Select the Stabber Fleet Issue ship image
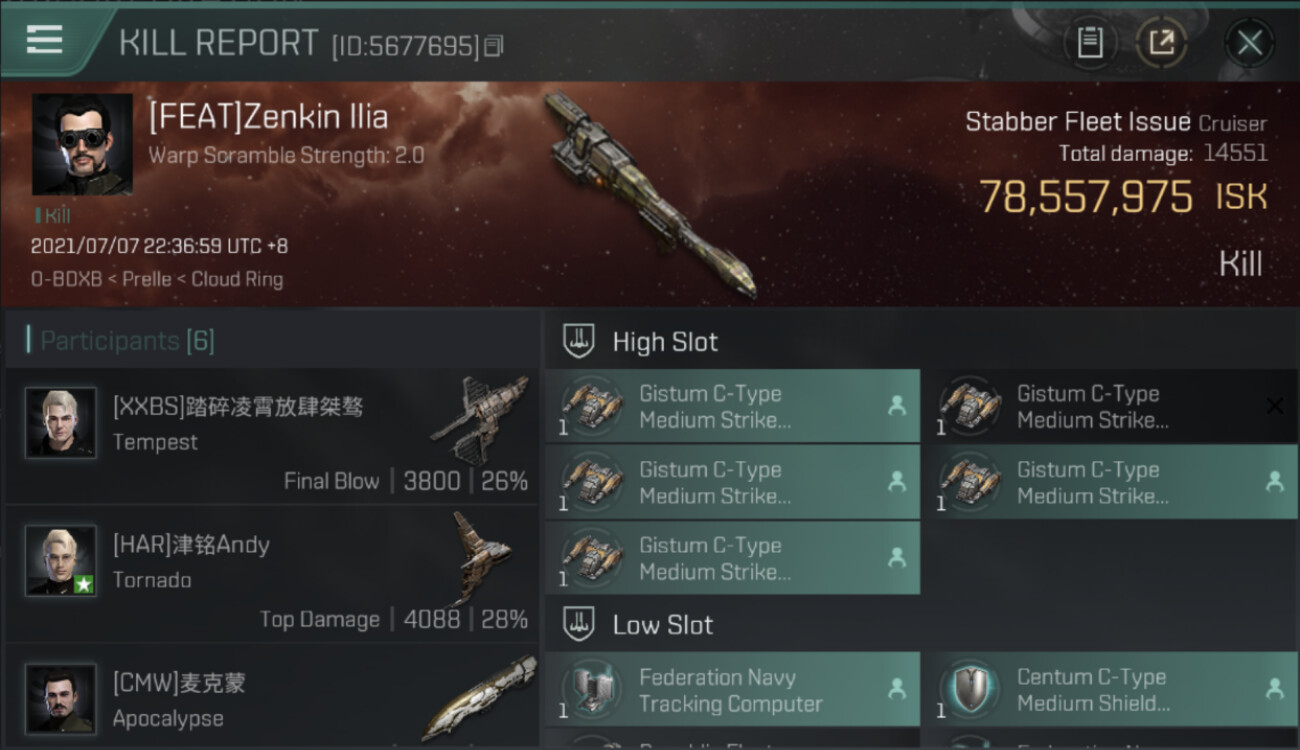The height and width of the screenshot is (750, 1300). coord(650,195)
